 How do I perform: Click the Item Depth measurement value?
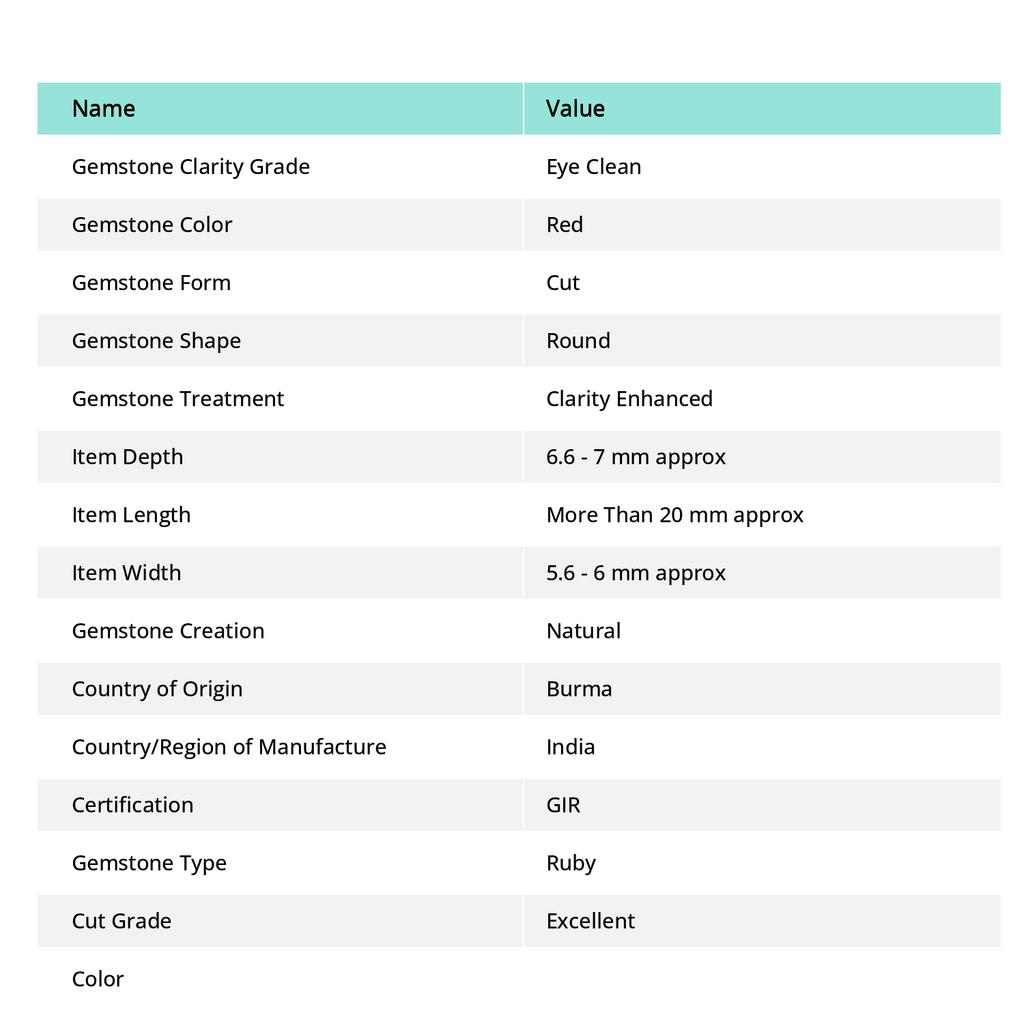(636, 456)
